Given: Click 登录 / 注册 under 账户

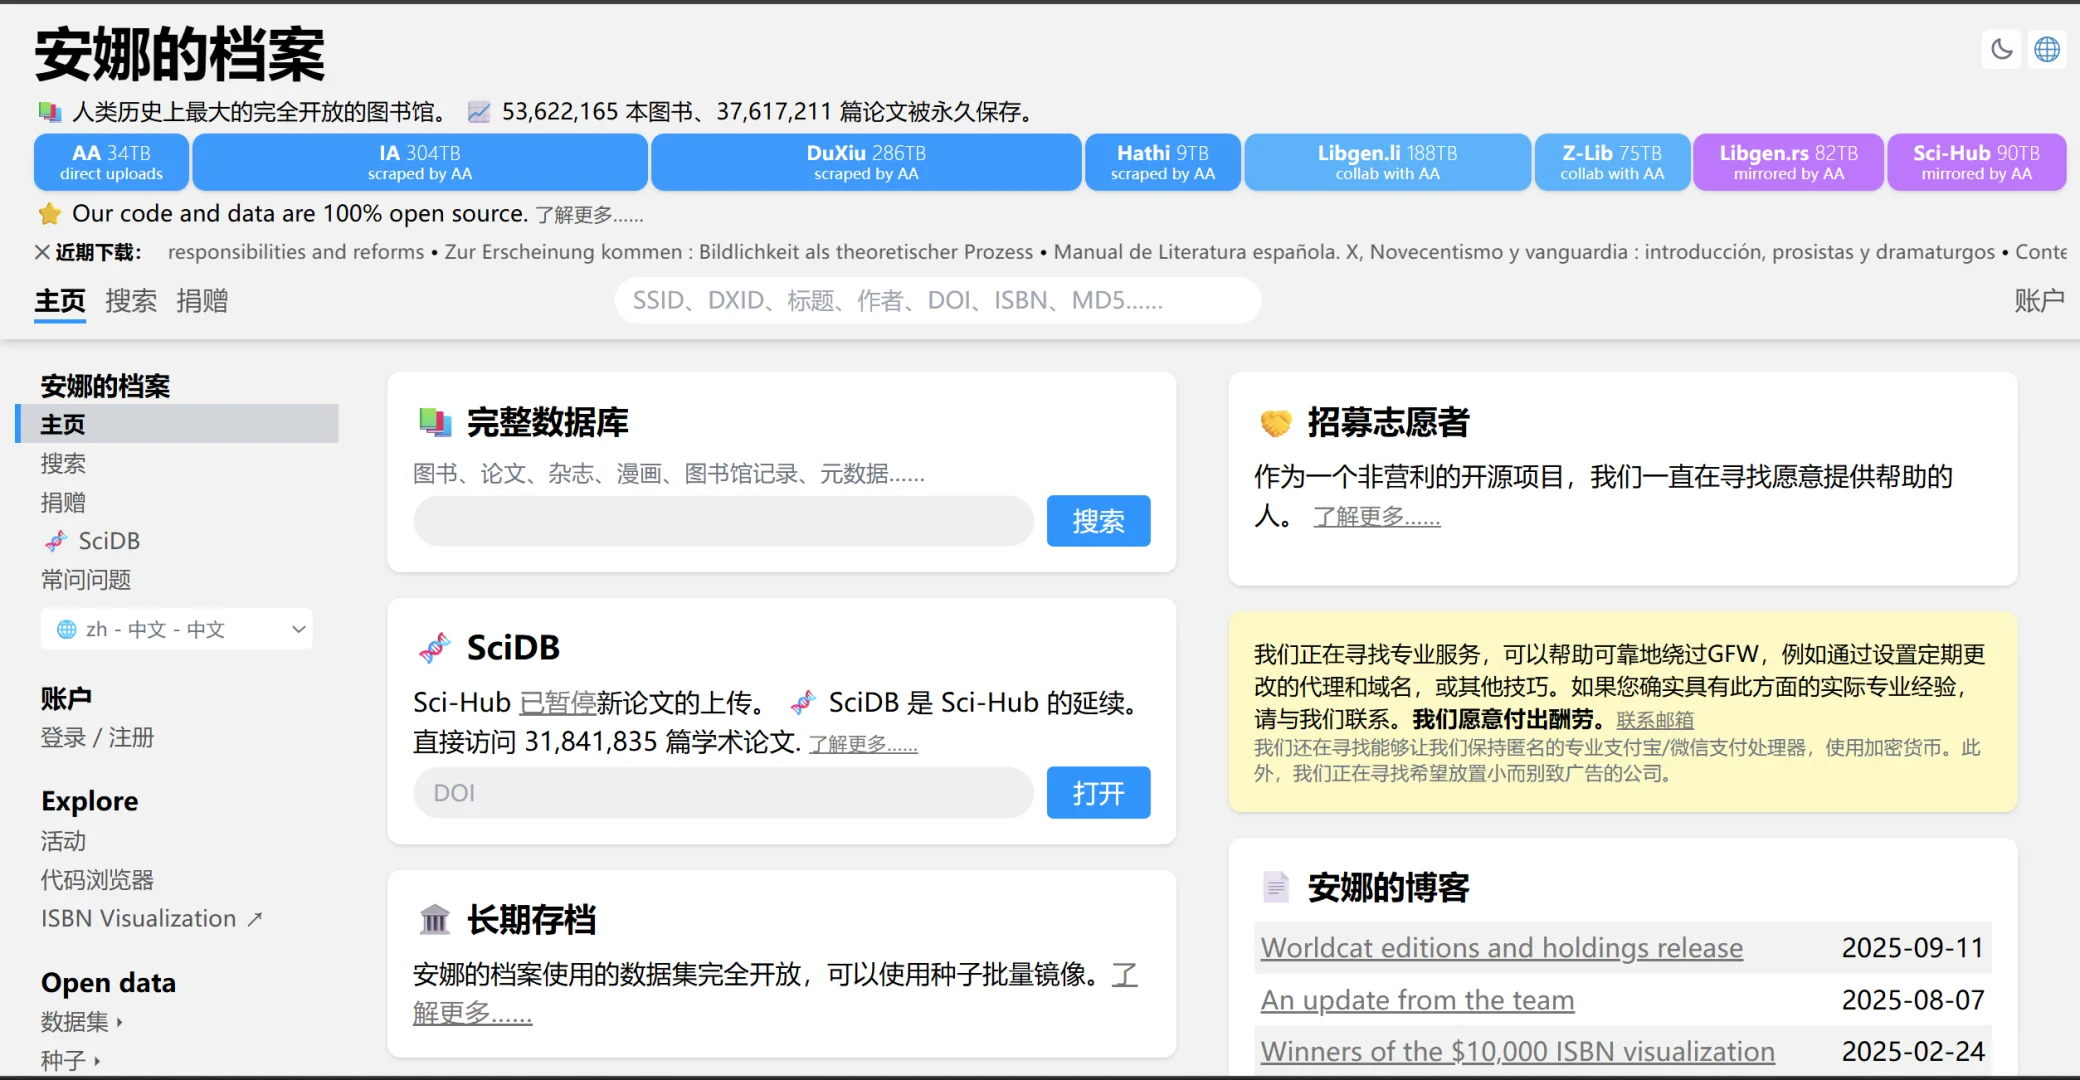Looking at the screenshot, I should [97, 738].
